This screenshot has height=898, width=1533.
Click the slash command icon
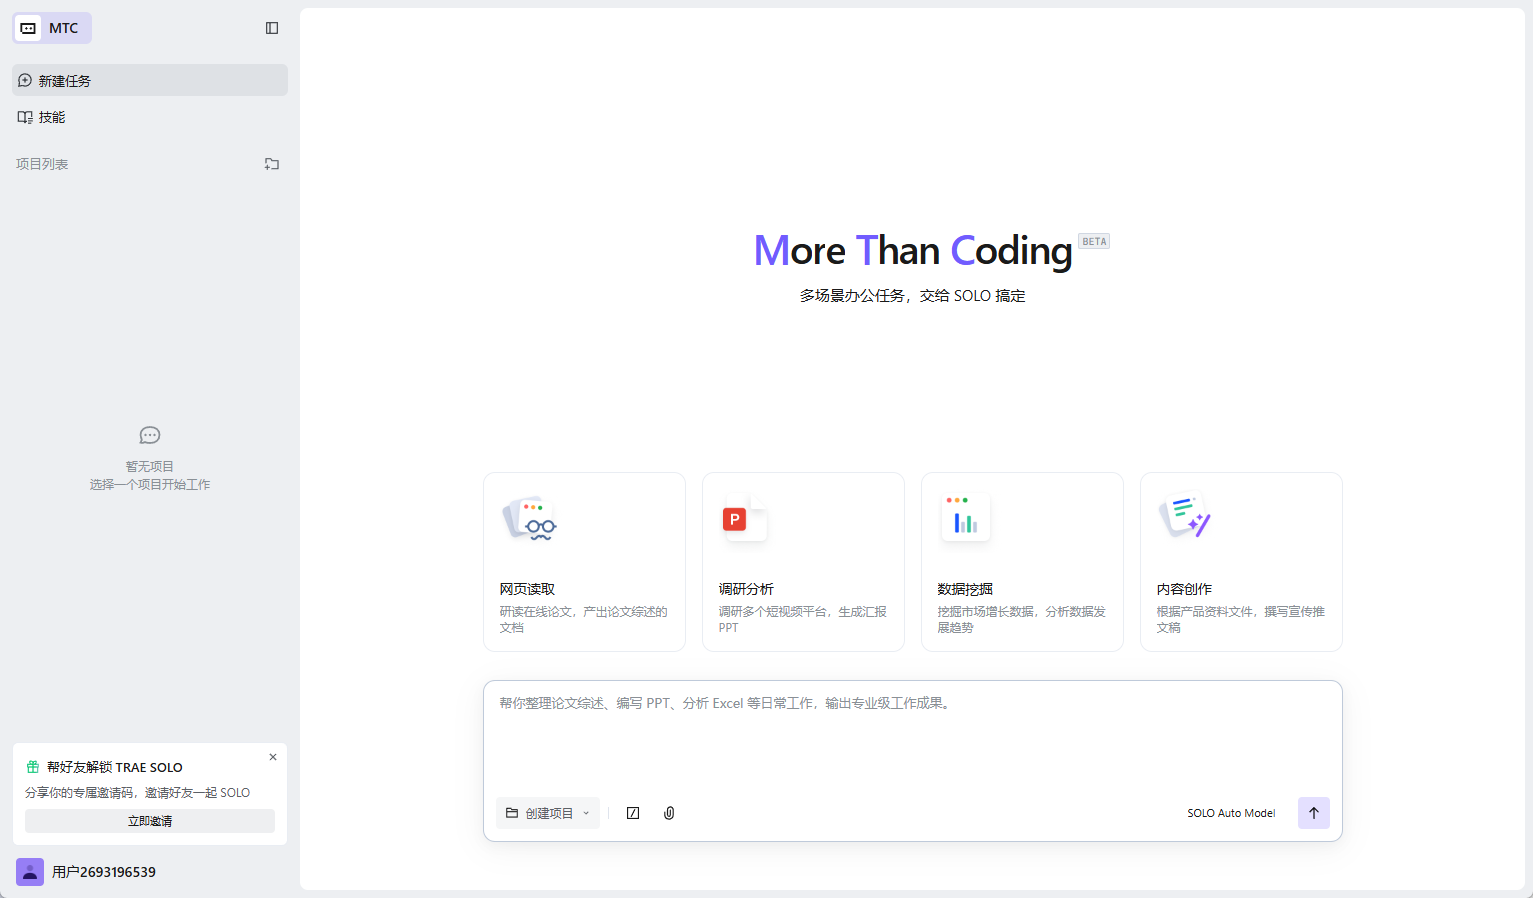point(633,813)
